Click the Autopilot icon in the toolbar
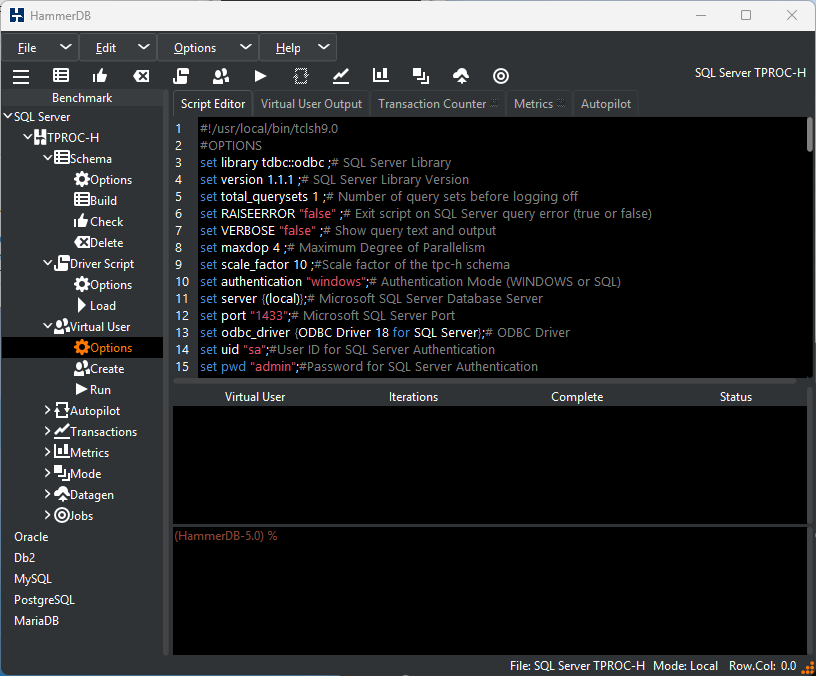The image size is (816, 676). (x=301, y=76)
